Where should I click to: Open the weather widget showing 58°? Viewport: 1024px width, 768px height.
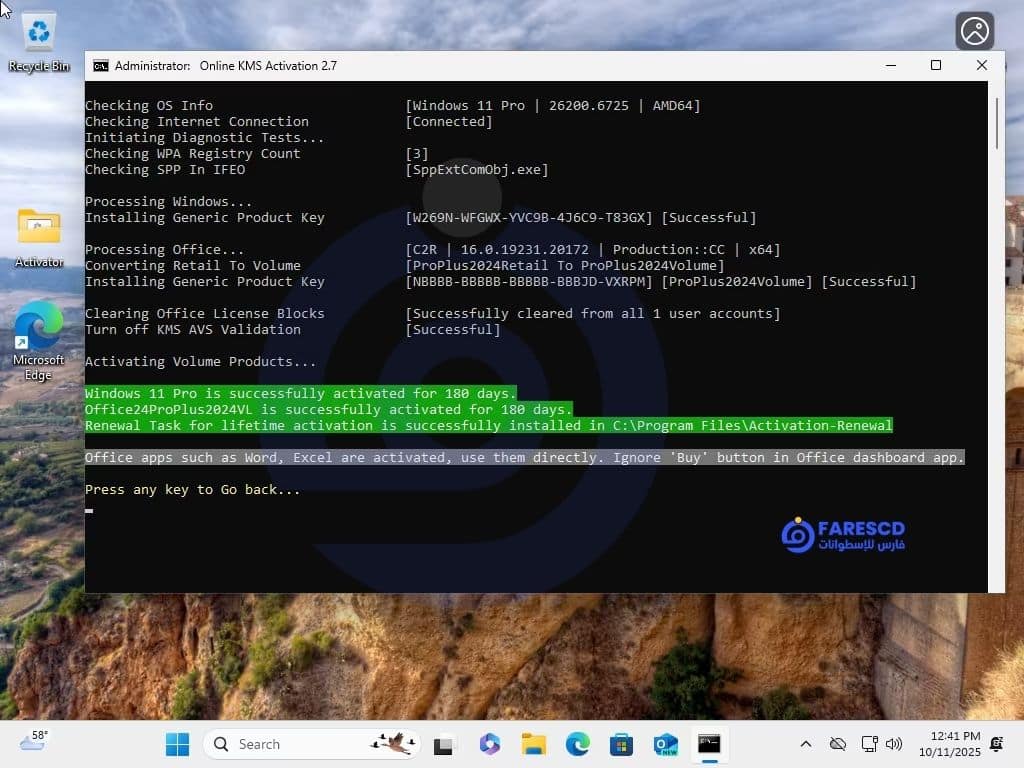point(34,742)
